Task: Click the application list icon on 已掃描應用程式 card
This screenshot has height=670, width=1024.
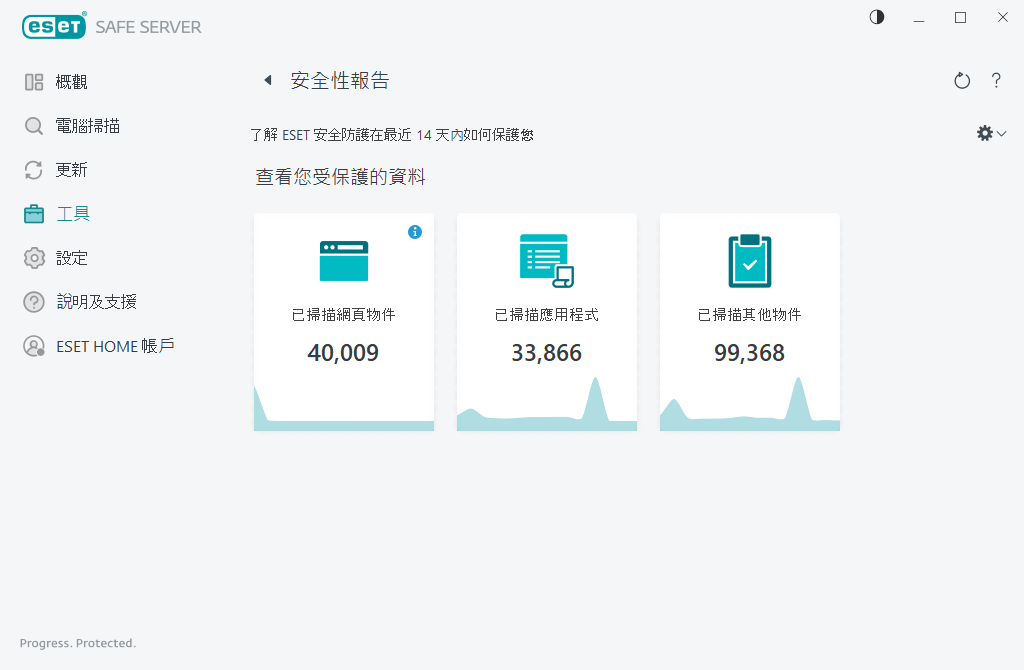Action: (x=547, y=261)
